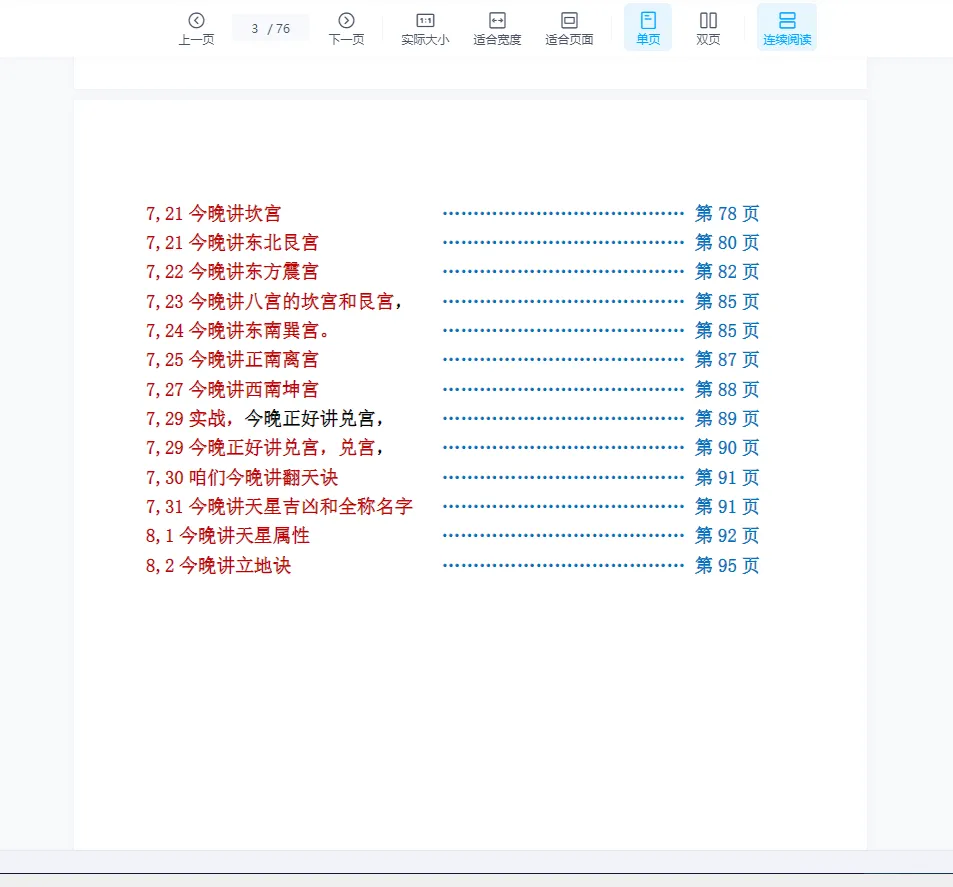Click page reference 第 78 页
The height and width of the screenshot is (887, 953).
click(x=727, y=213)
